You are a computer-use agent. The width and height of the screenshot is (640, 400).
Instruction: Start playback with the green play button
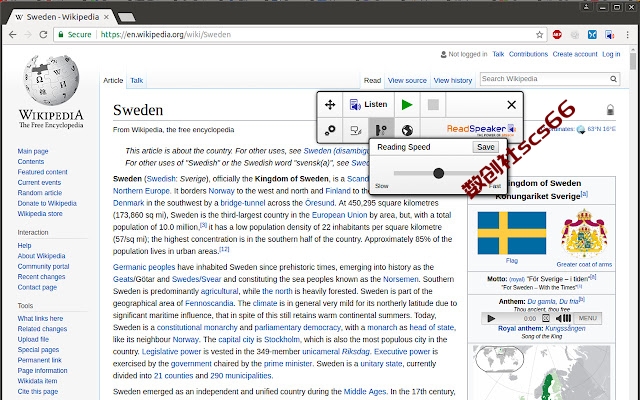tap(407, 104)
